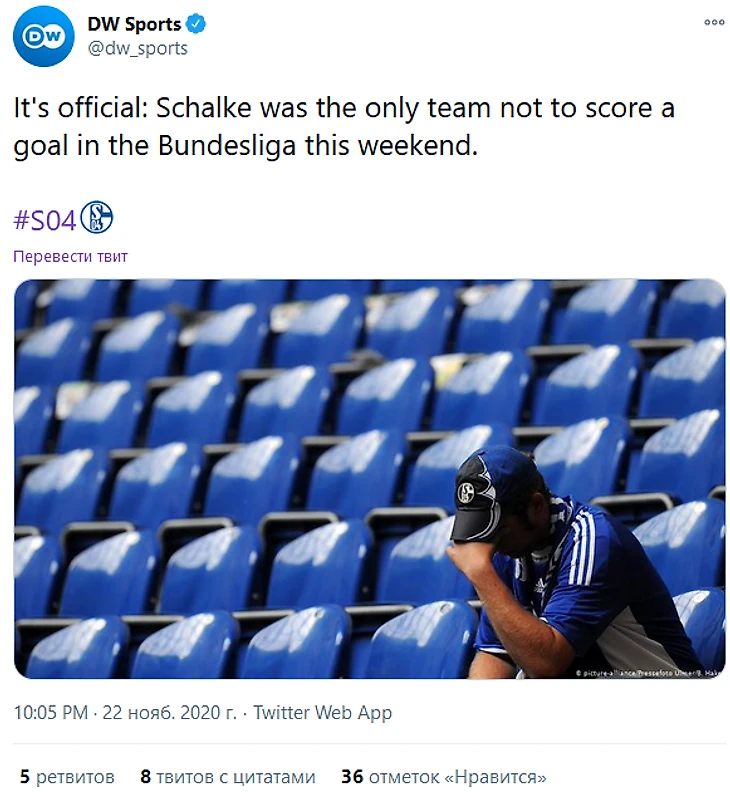Image resolution: width=730 pixels, height=792 pixels.
Task: Click the Schalke crest emoji after #S04
Action: pyautogui.click(x=97, y=218)
